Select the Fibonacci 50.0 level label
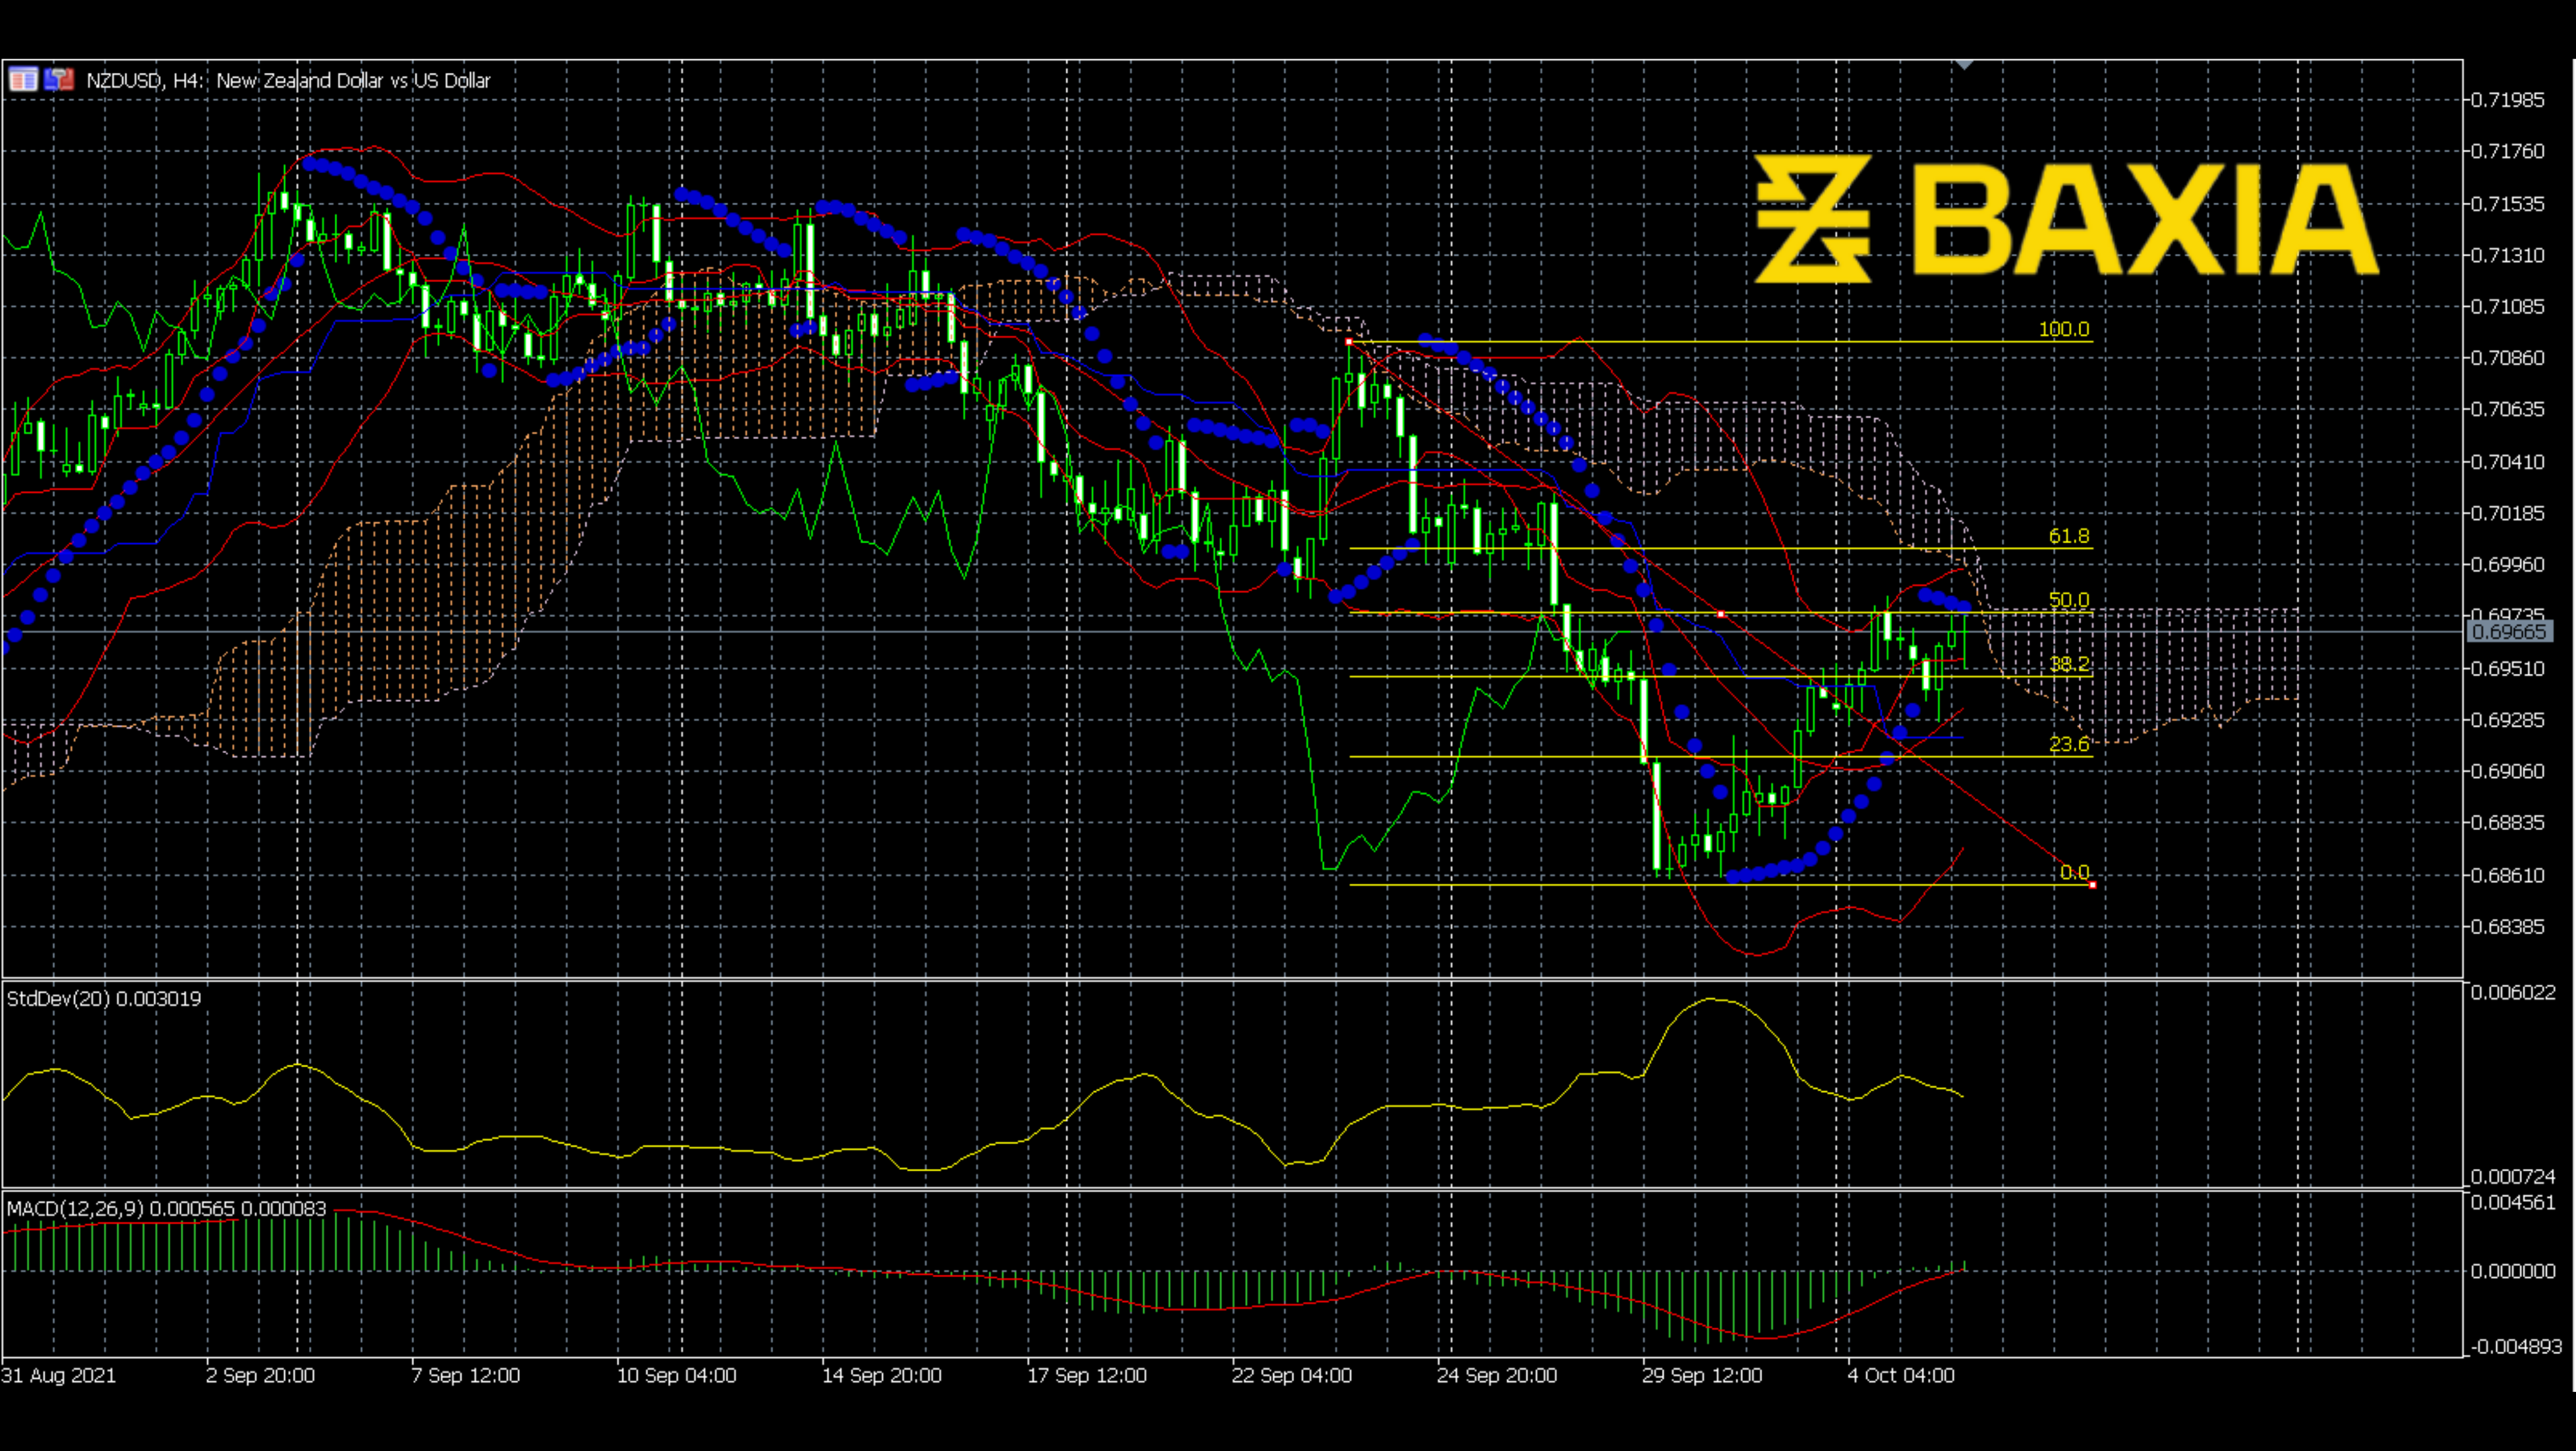Screen dimensions: 2576x1451 click(2068, 600)
